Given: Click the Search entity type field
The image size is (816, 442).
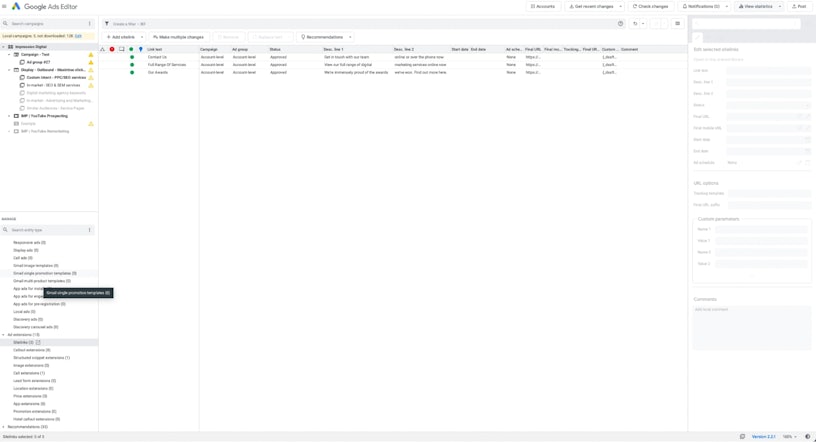Looking at the screenshot, I should click(47, 230).
